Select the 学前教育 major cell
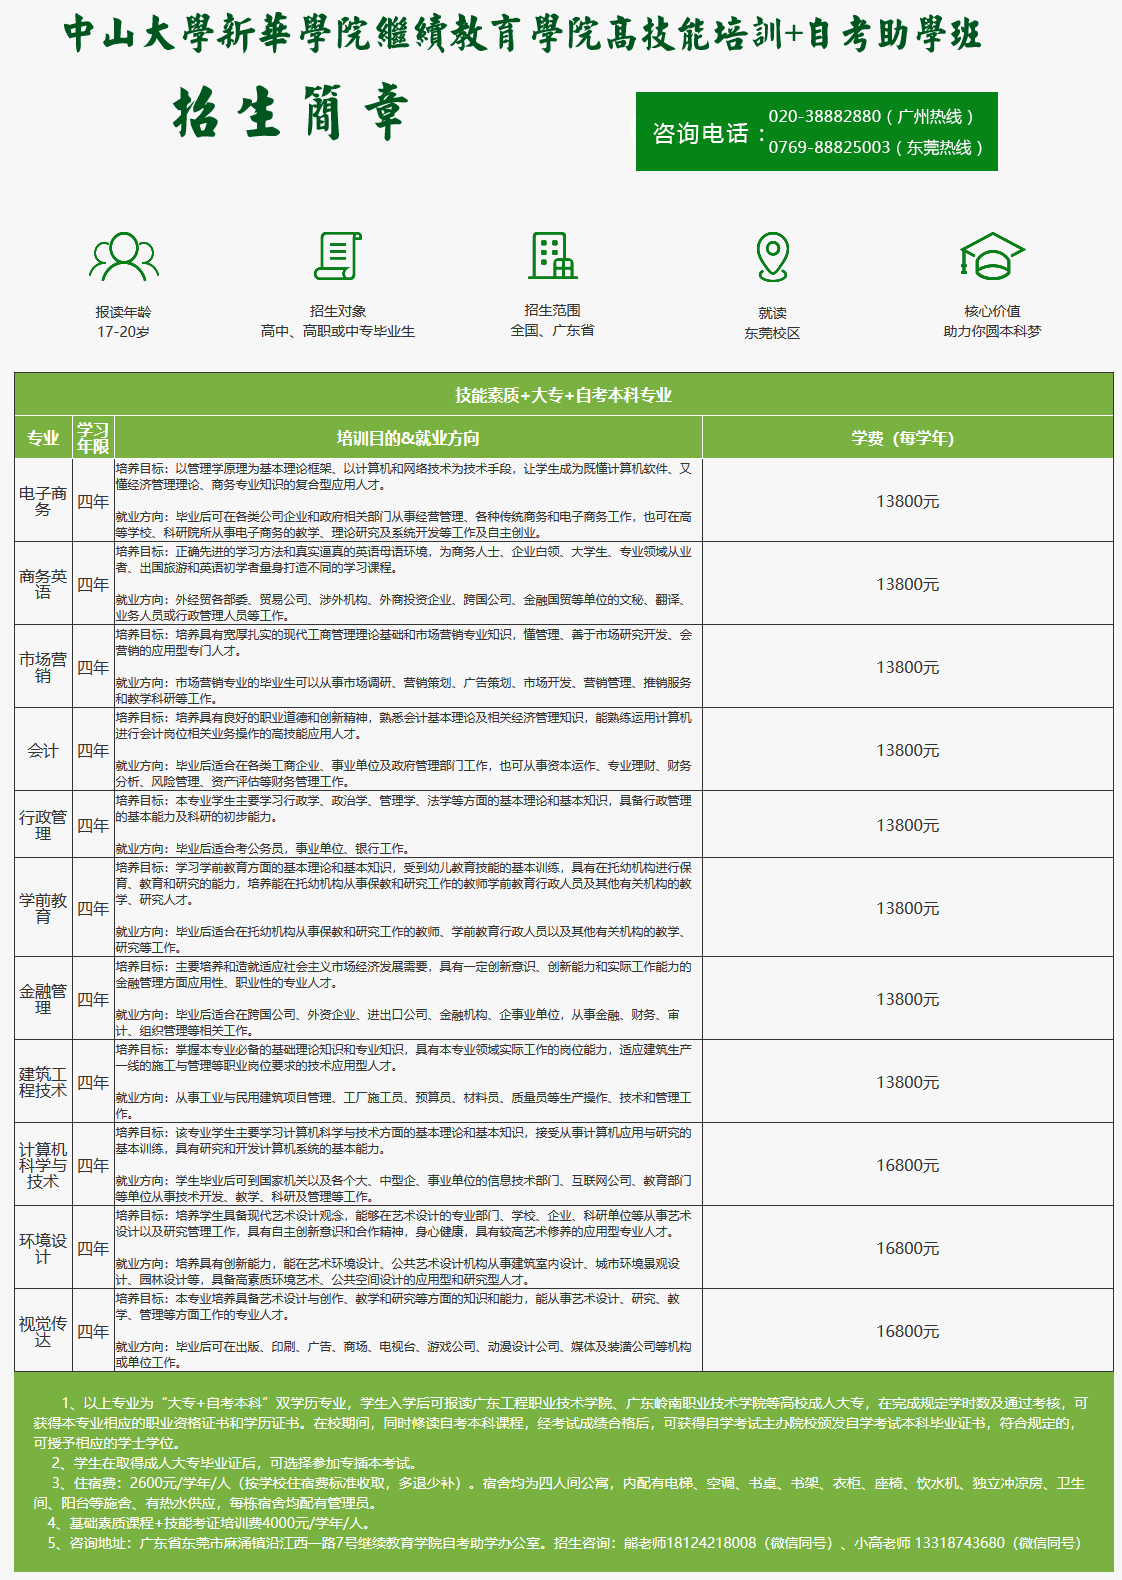The height and width of the screenshot is (1580, 1122). pos(43,908)
